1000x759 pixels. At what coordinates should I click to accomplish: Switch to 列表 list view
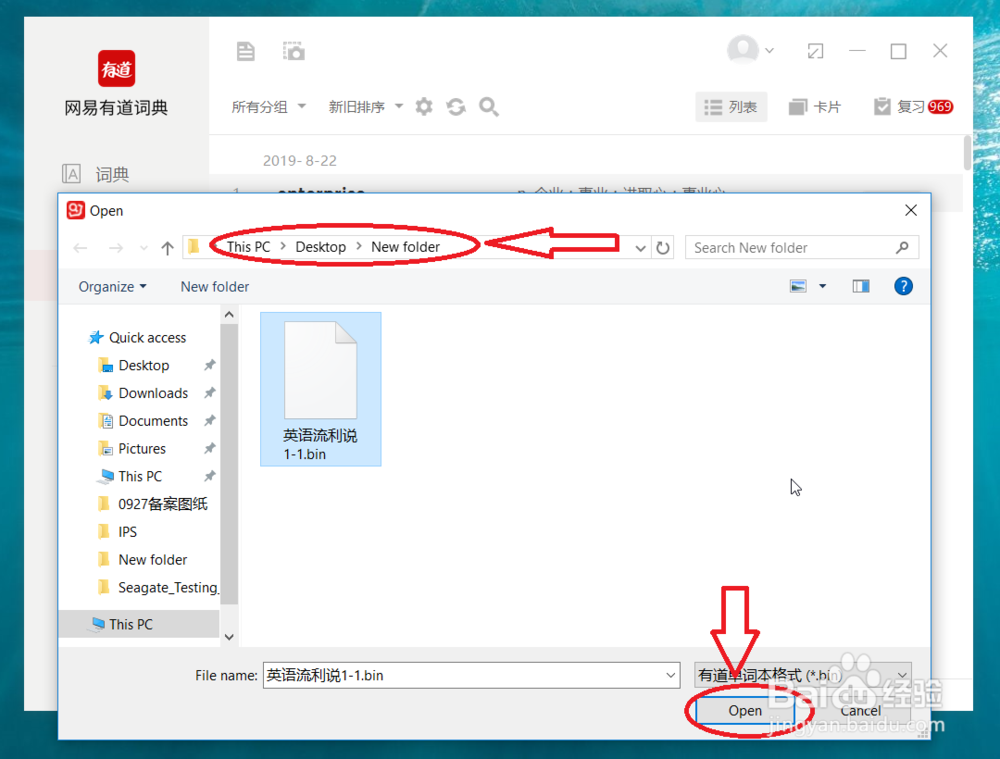(x=731, y=107)
